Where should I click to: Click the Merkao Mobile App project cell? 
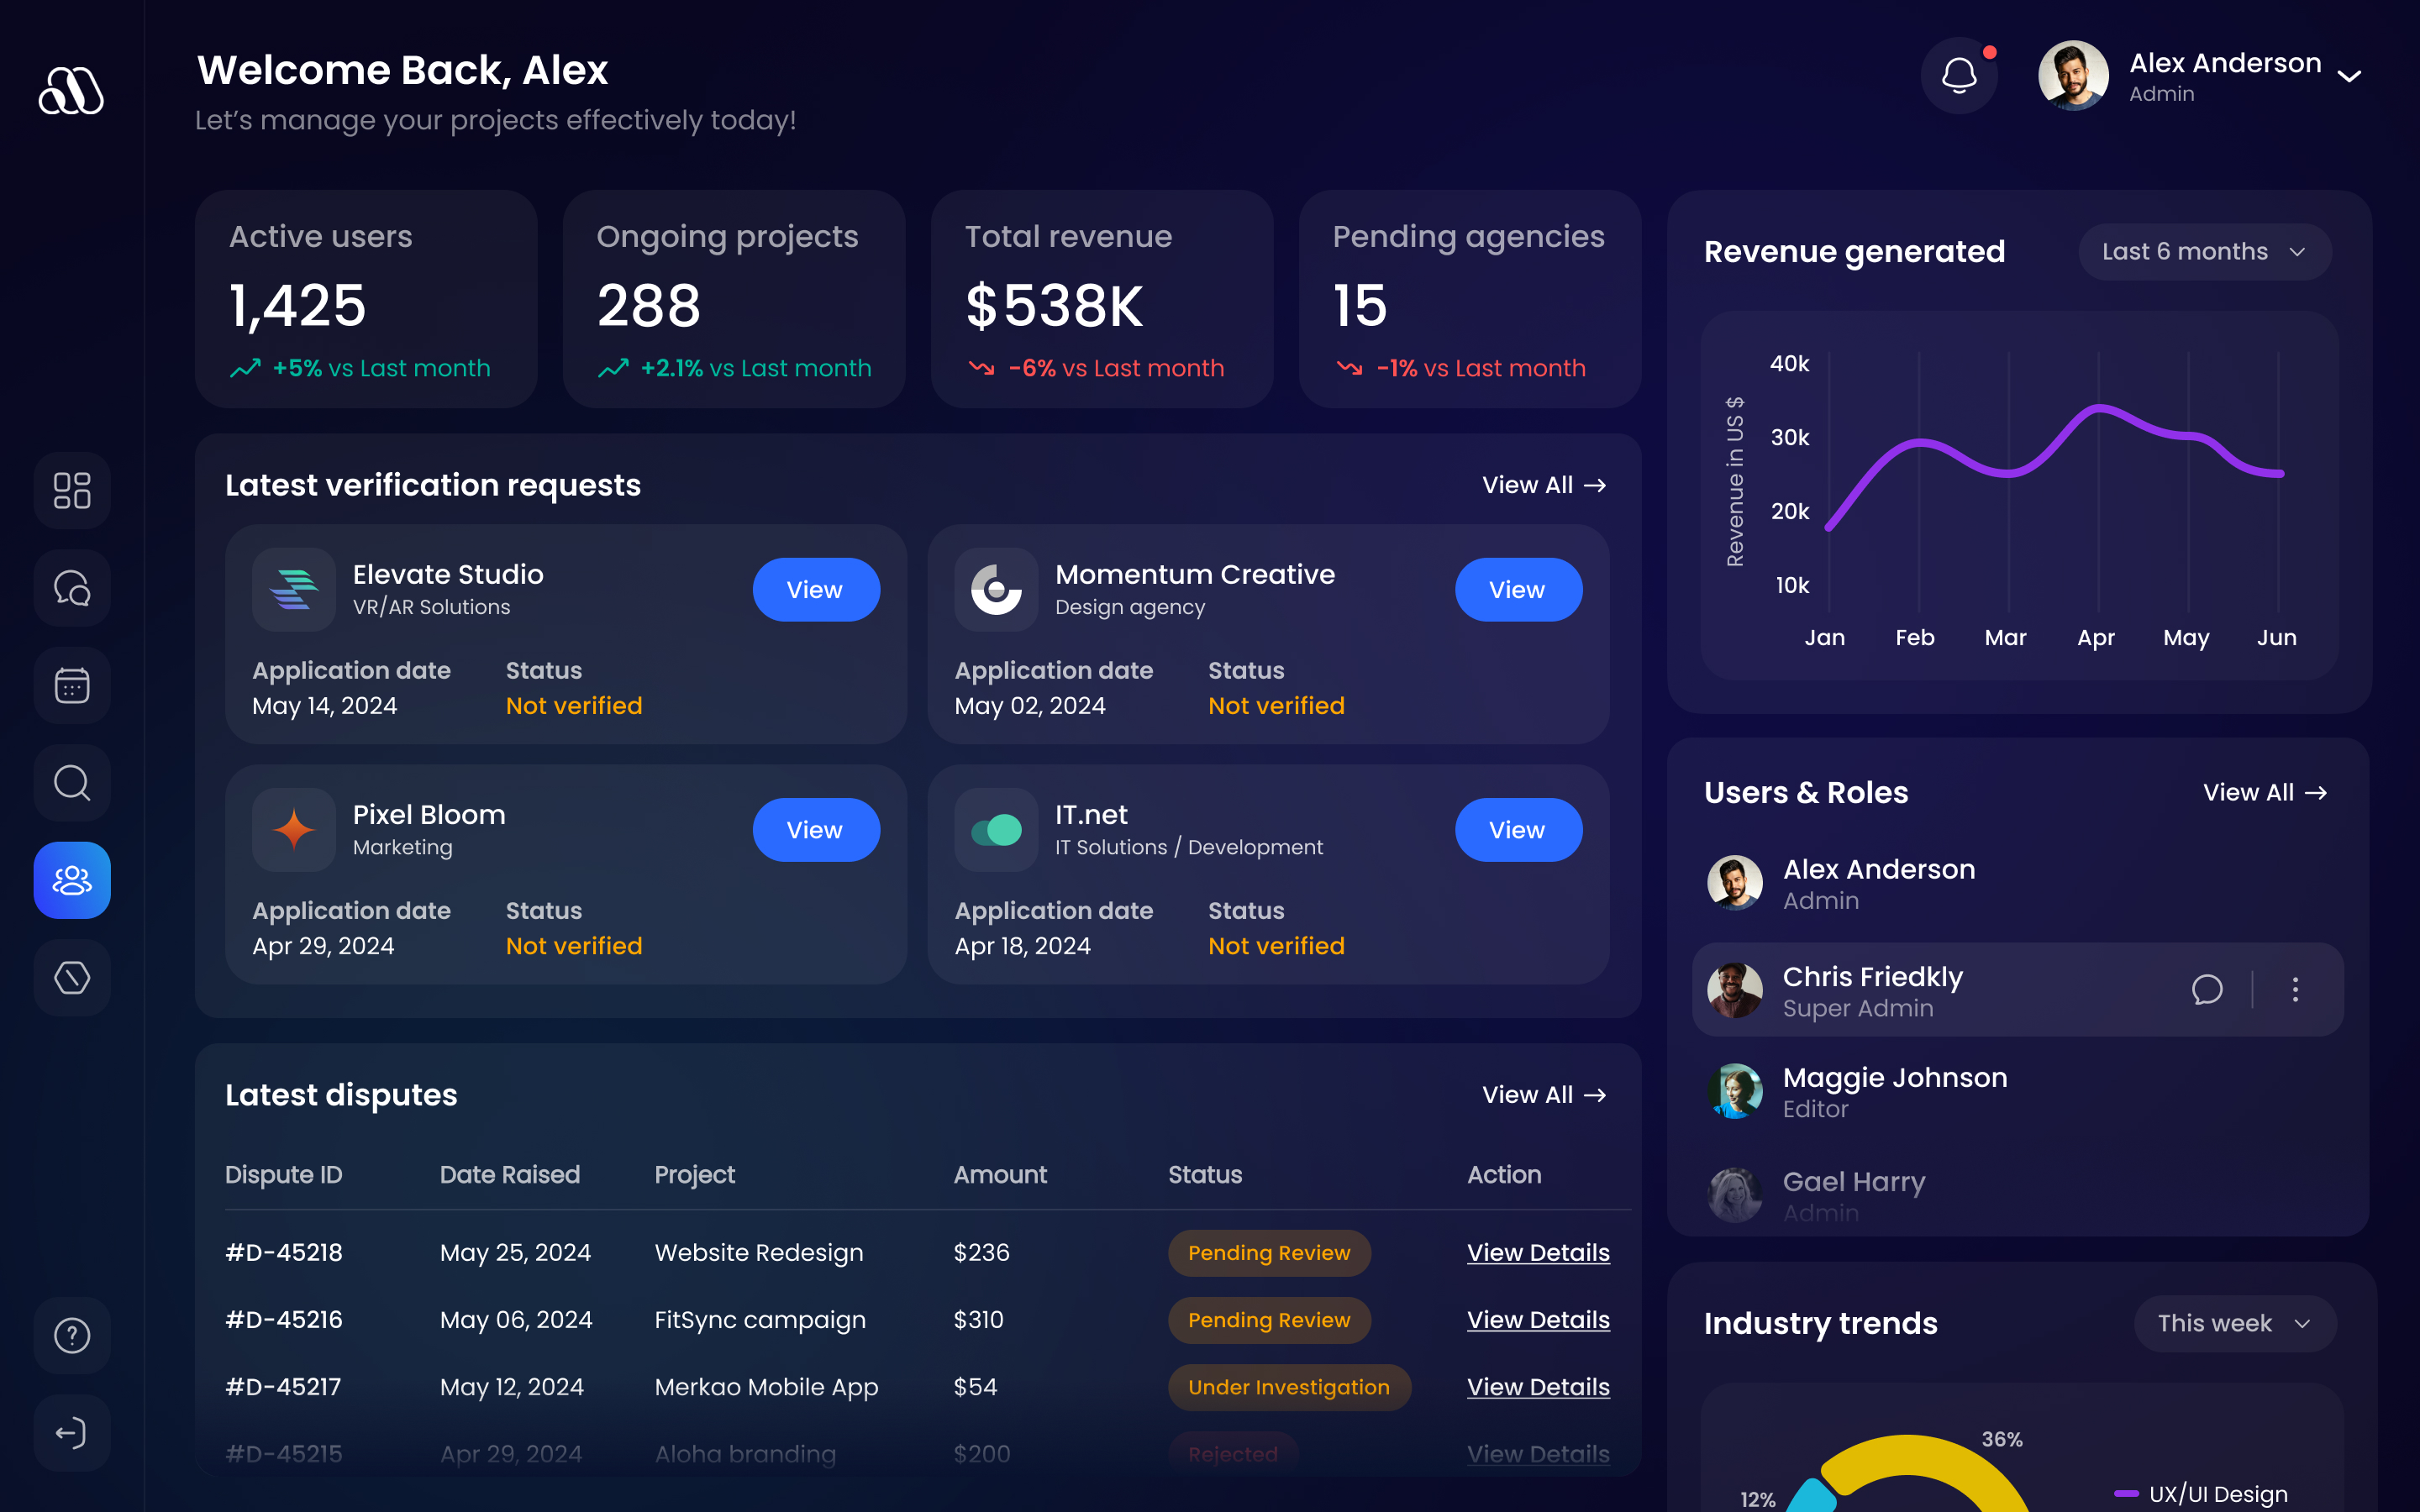(766, 1386)
